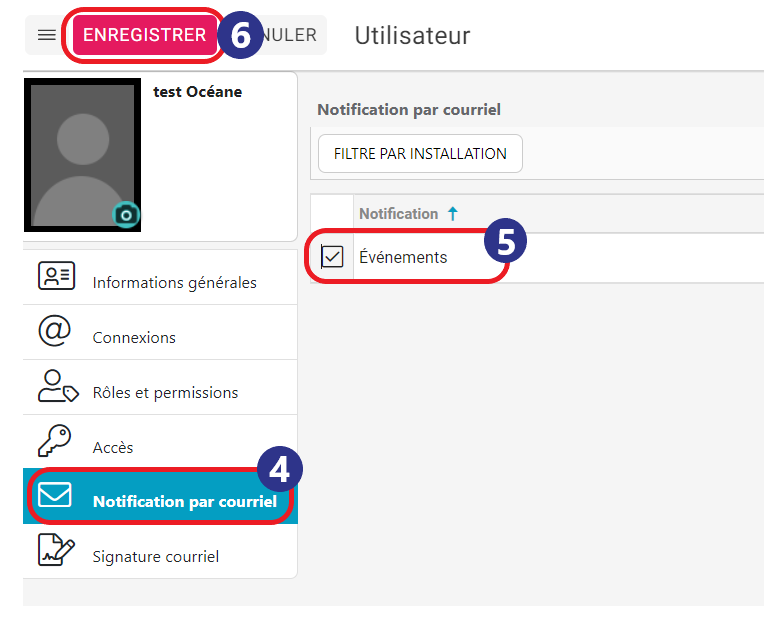The height and width of the screenshot is (618, 776).
Task: Click the Notification column header
Action: point(398,214)
